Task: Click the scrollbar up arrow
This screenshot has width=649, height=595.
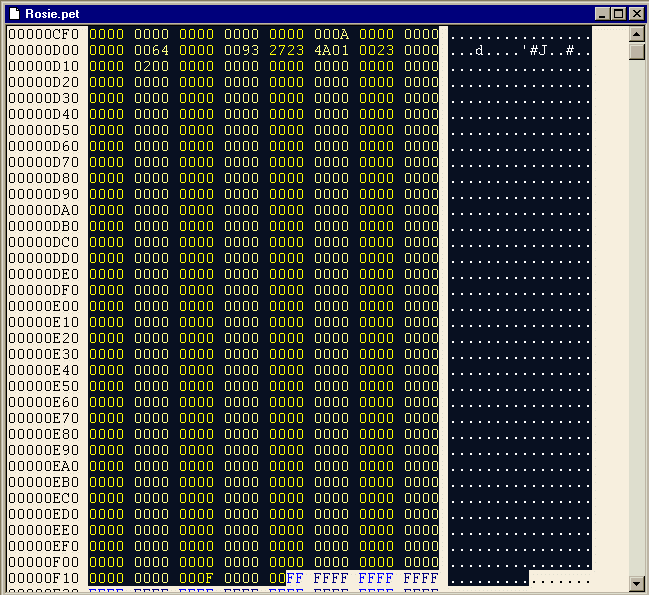Action: tap(637, 34)
